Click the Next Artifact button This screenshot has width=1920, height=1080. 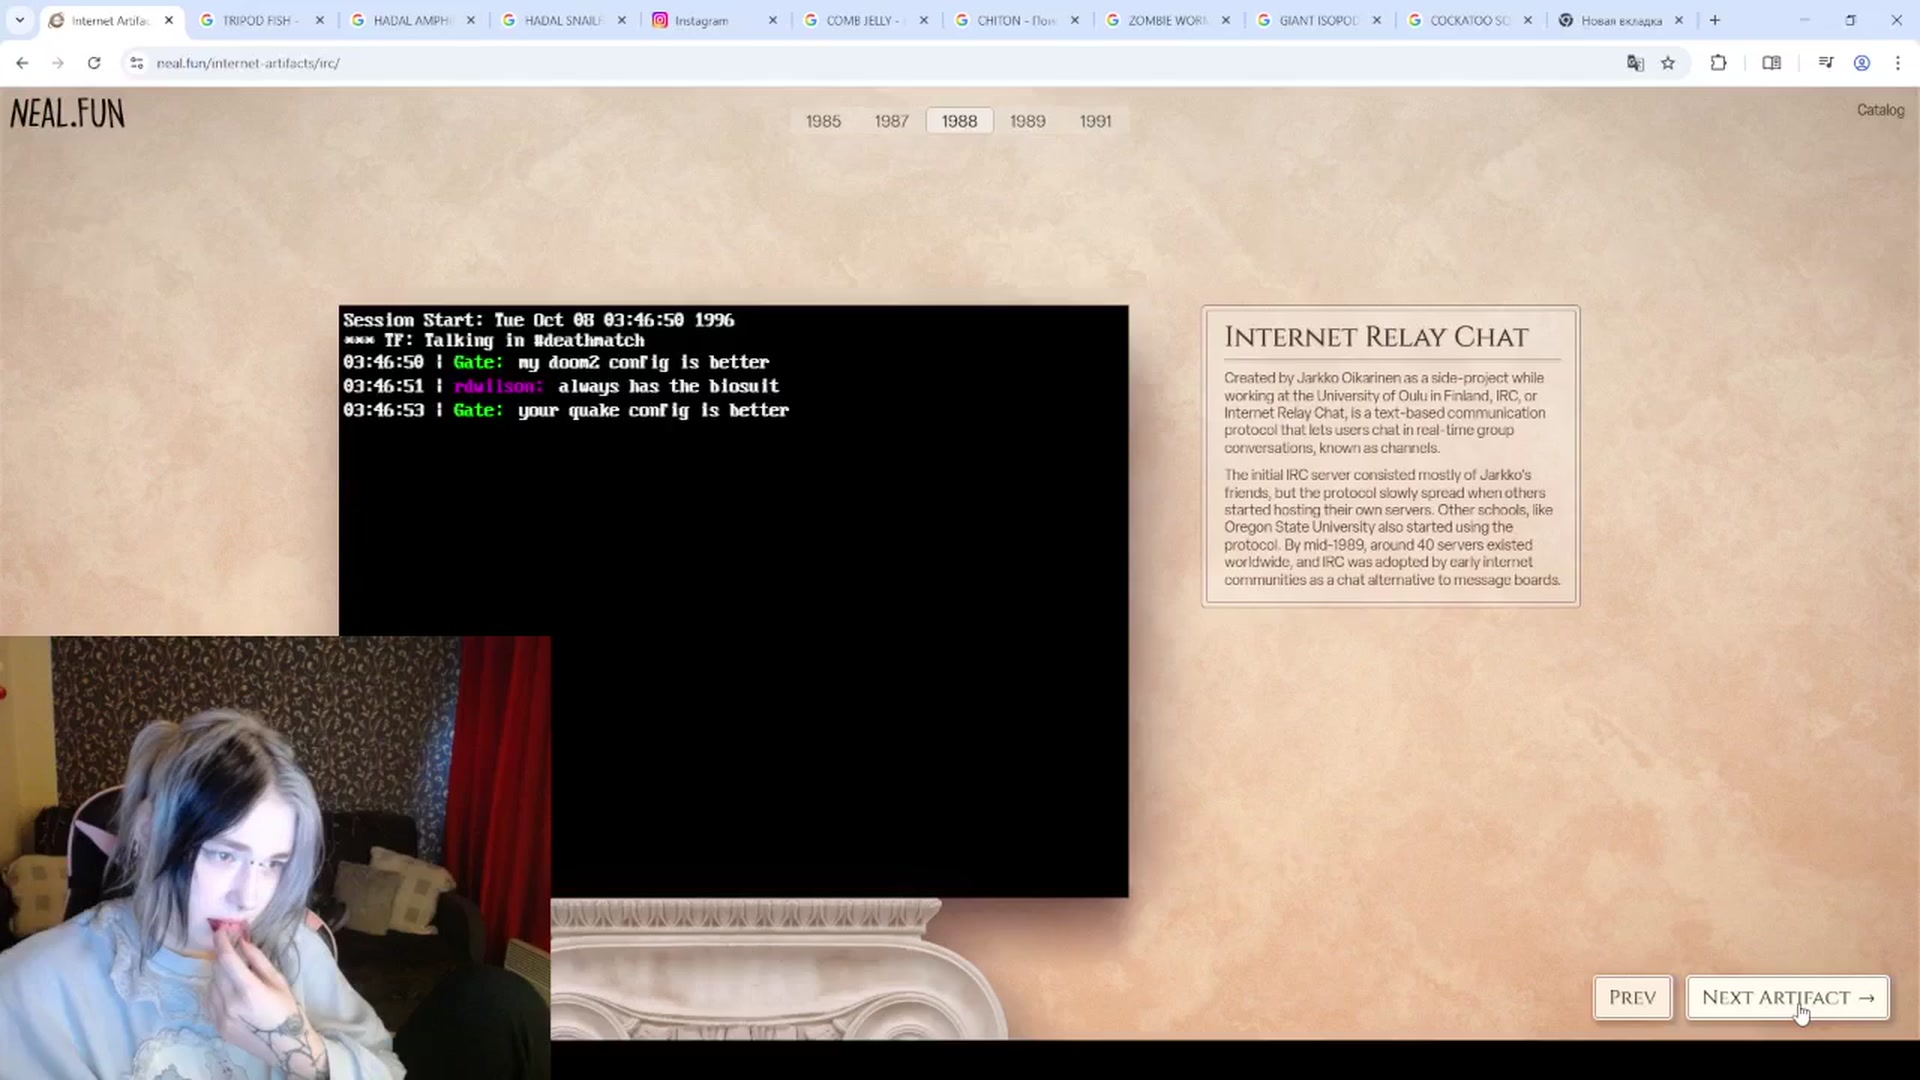1787,997
